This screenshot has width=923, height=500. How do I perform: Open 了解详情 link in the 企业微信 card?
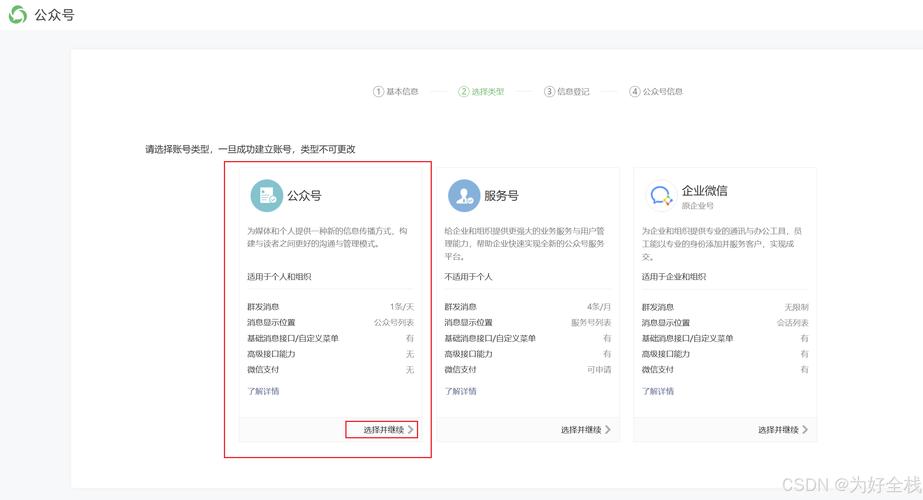click(x=658, y=391)
